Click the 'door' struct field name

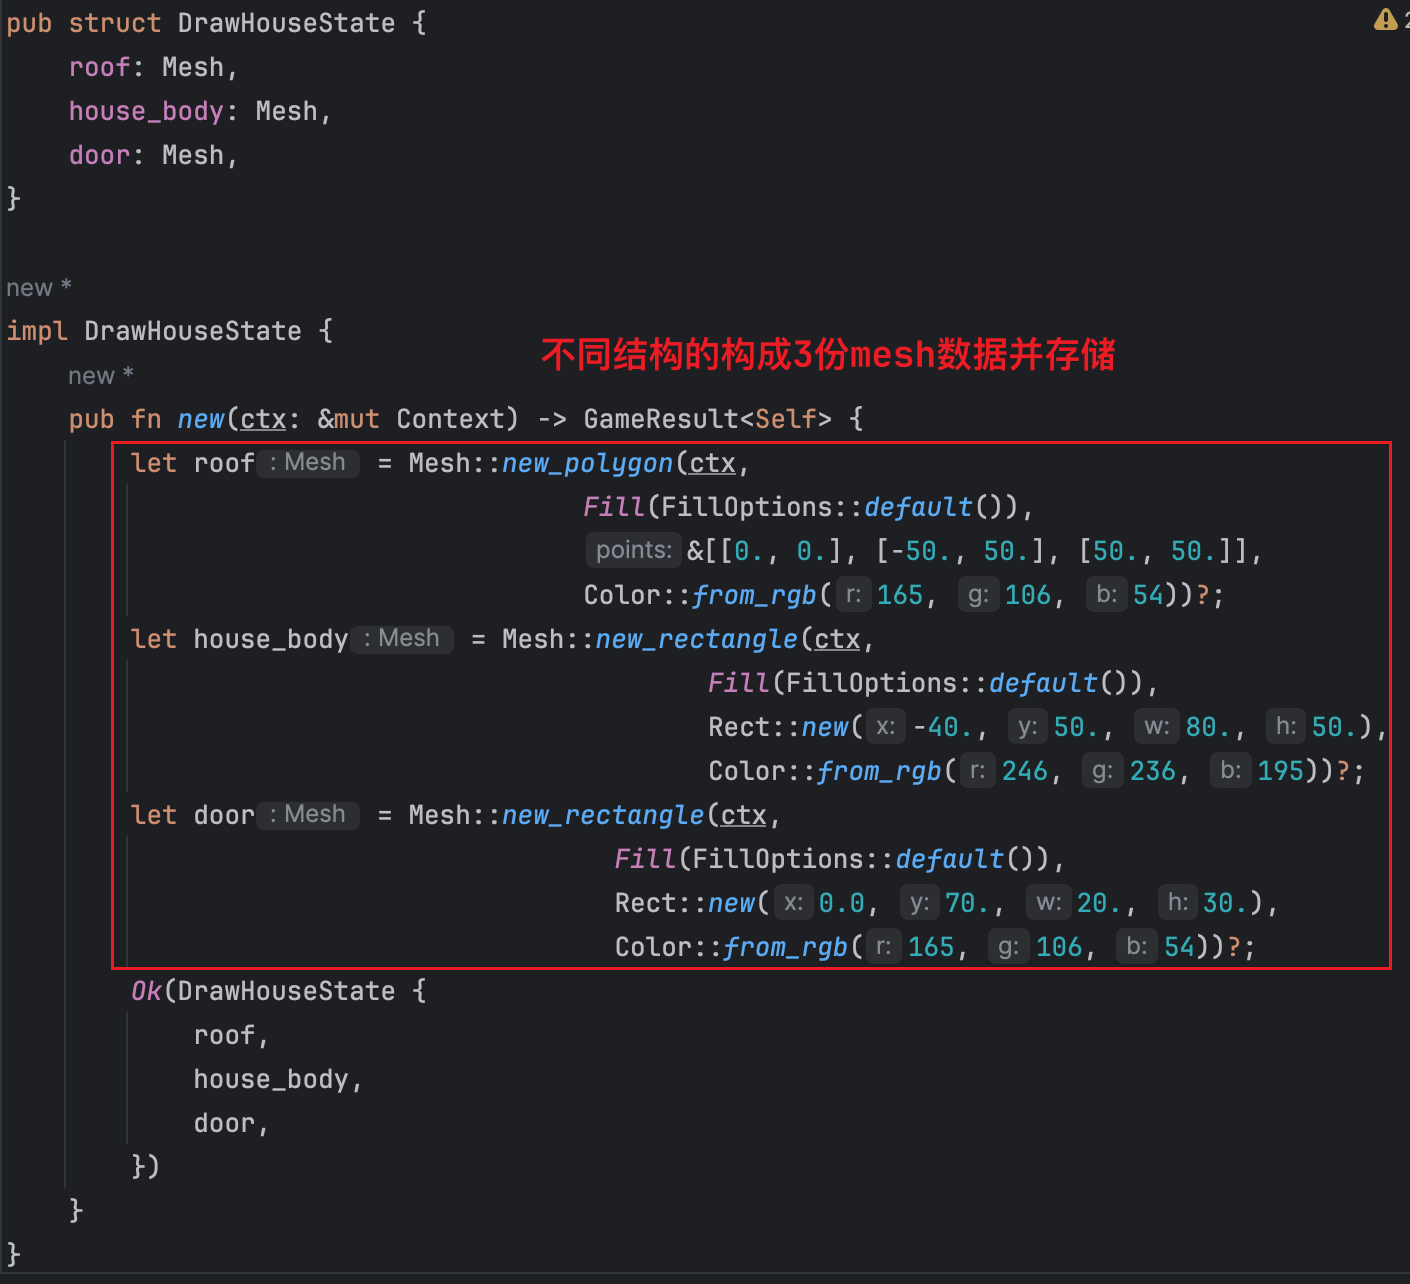point(100,155)
